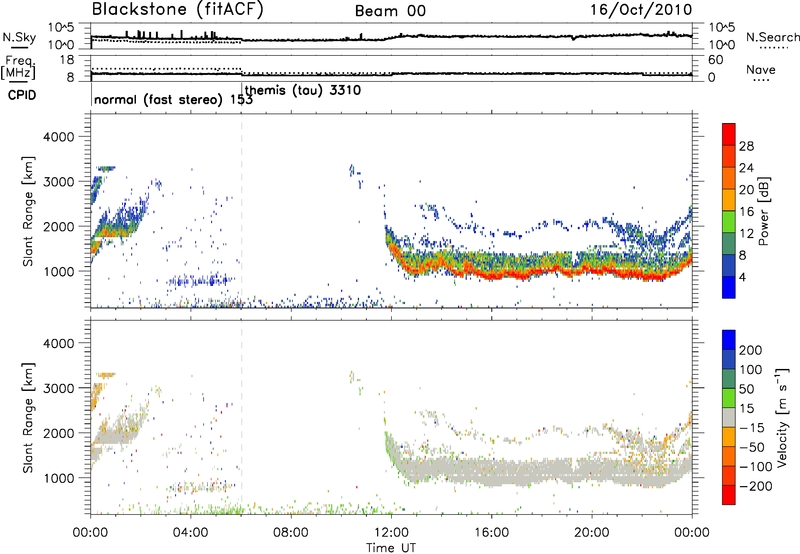Click the "Velocity [m s⁻¹]" colorbar title
This screenshot has width=800, height=554.
pyautogui.click(x=781, y=417)
